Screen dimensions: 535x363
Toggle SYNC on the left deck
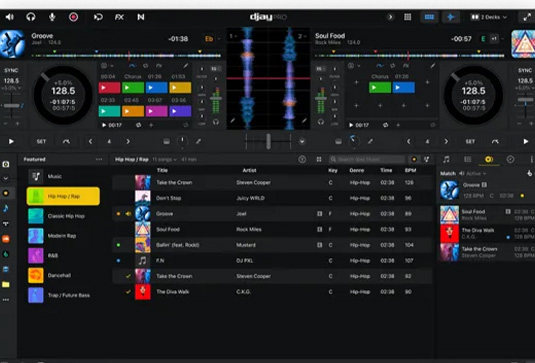tap(11, 70)
